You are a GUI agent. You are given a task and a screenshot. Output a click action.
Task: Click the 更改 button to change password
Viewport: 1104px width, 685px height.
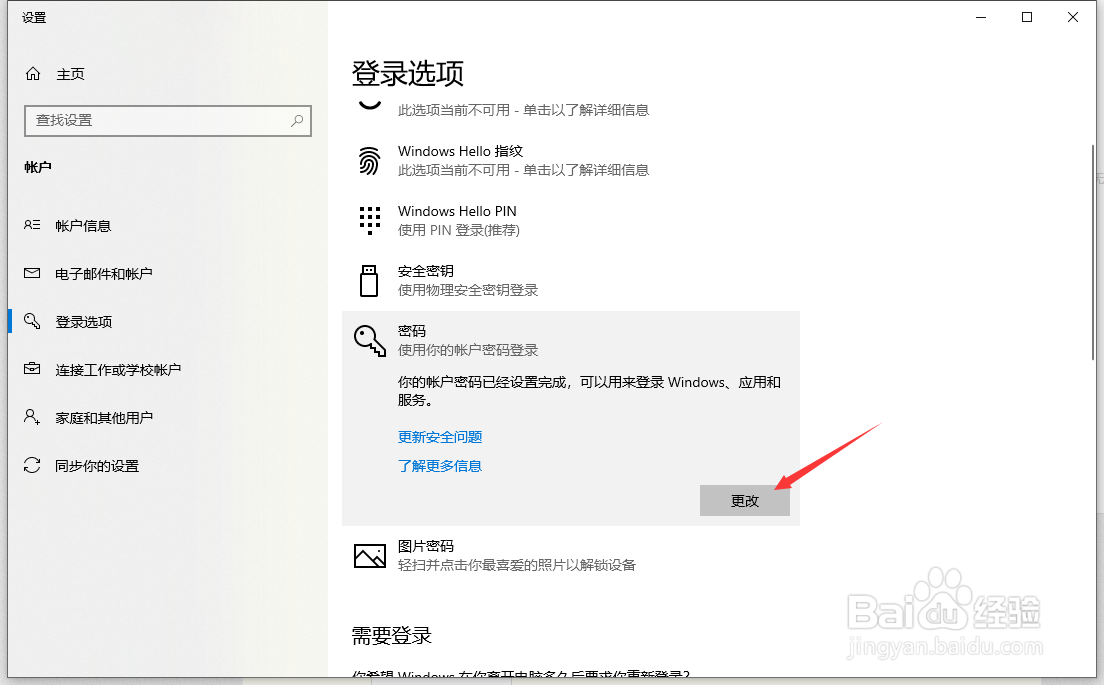[744, 500]
